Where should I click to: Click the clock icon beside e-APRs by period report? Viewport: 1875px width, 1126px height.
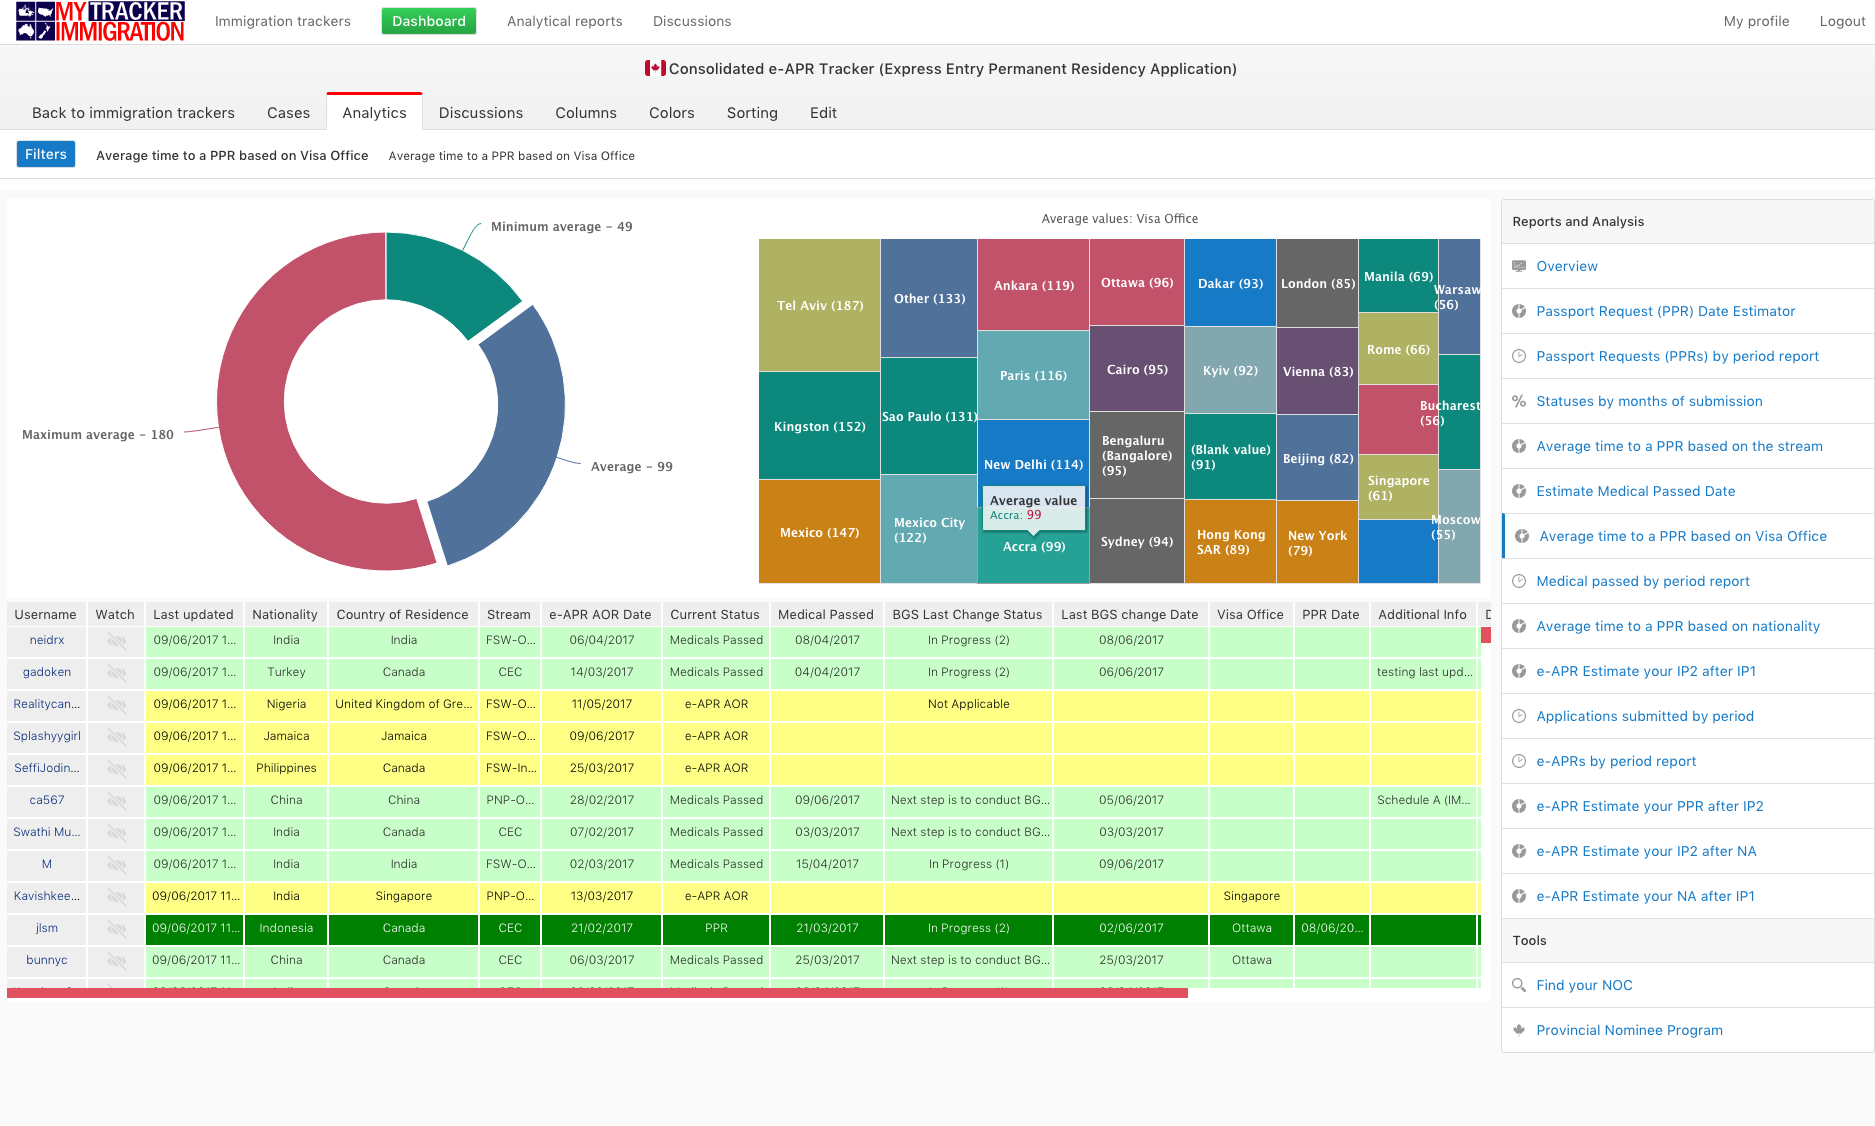coord(1519,761)
